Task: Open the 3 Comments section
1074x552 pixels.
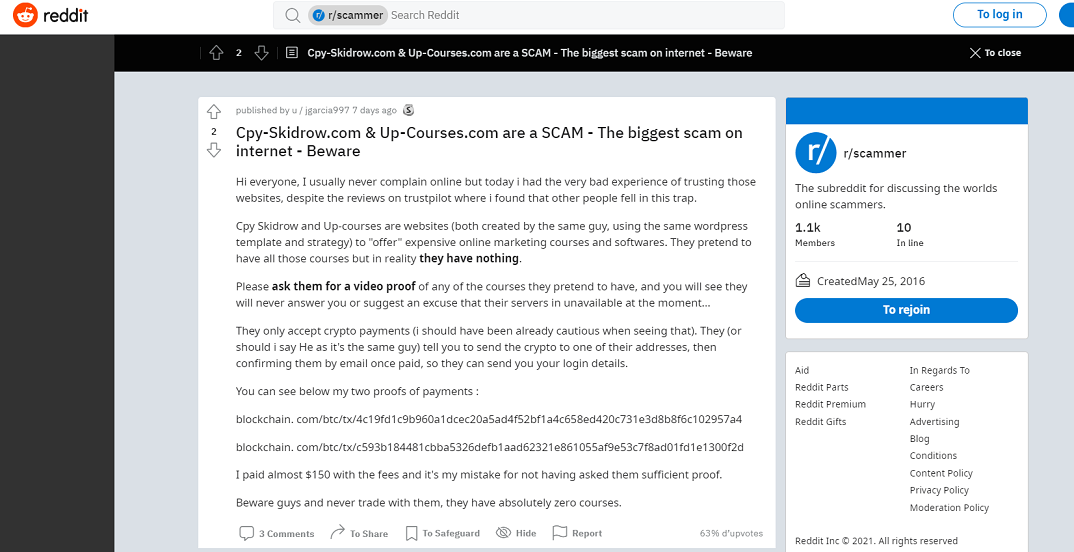Action: [277, 534]
